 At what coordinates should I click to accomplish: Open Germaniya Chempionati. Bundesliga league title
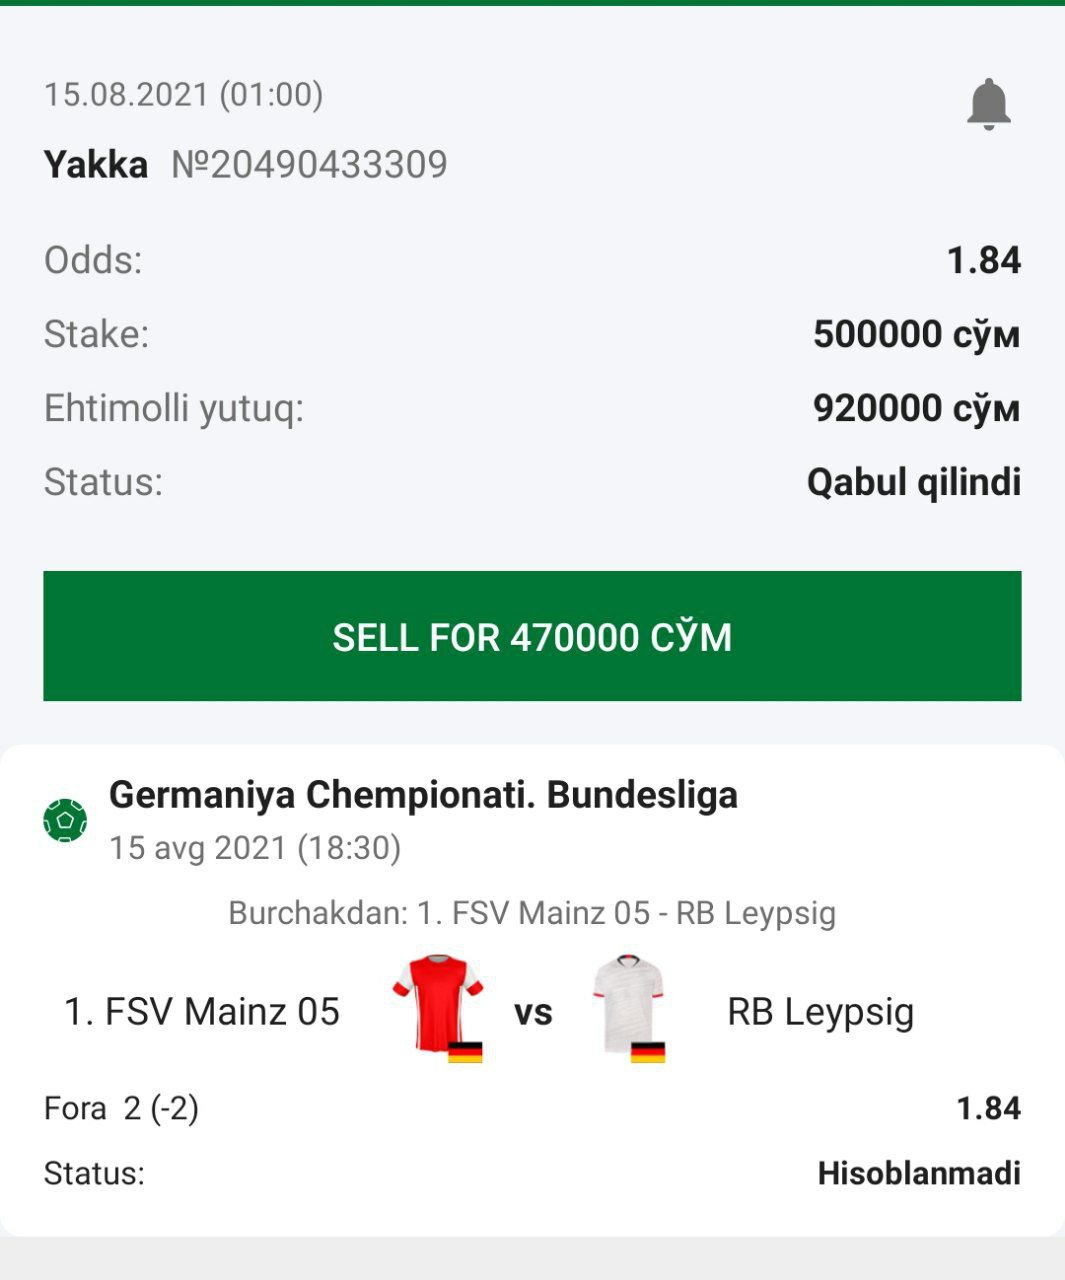423,795
